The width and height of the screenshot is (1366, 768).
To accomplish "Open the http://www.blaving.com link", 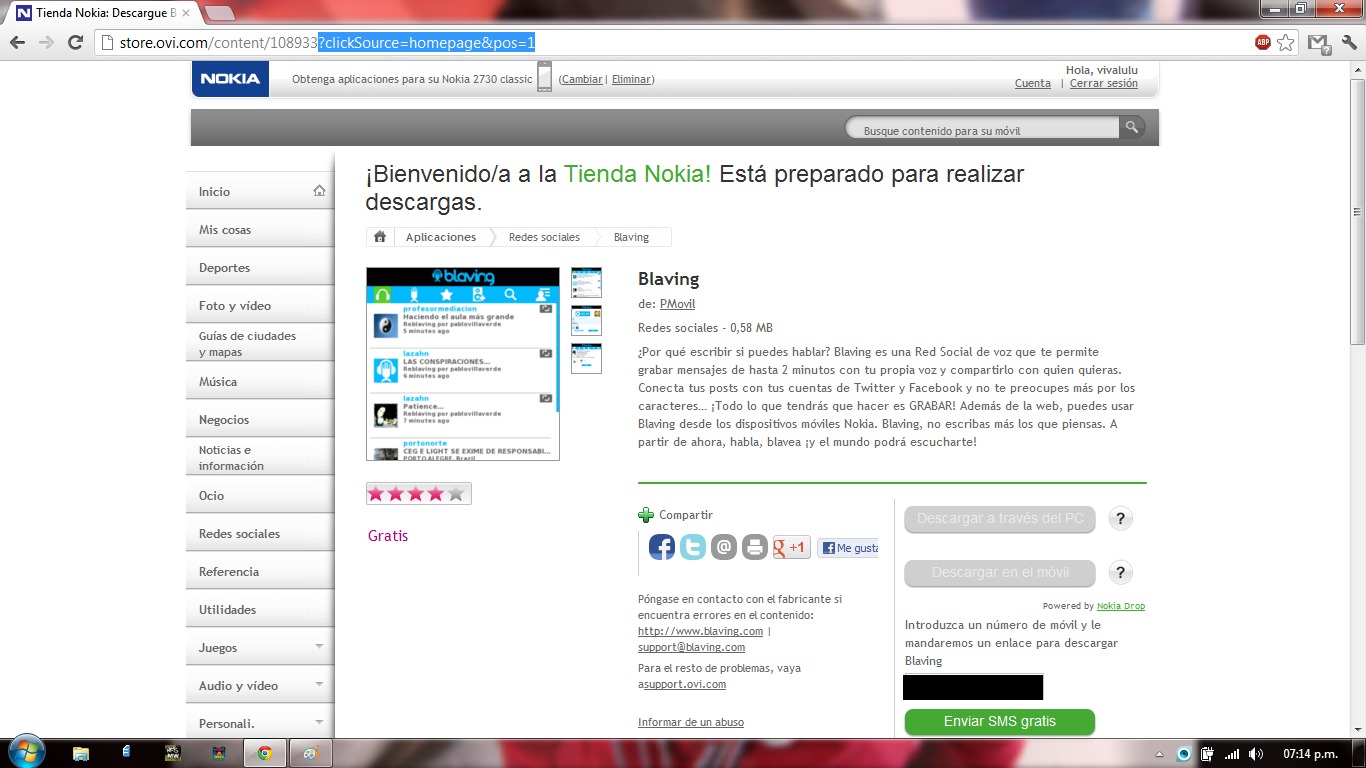I will [700, 631].
